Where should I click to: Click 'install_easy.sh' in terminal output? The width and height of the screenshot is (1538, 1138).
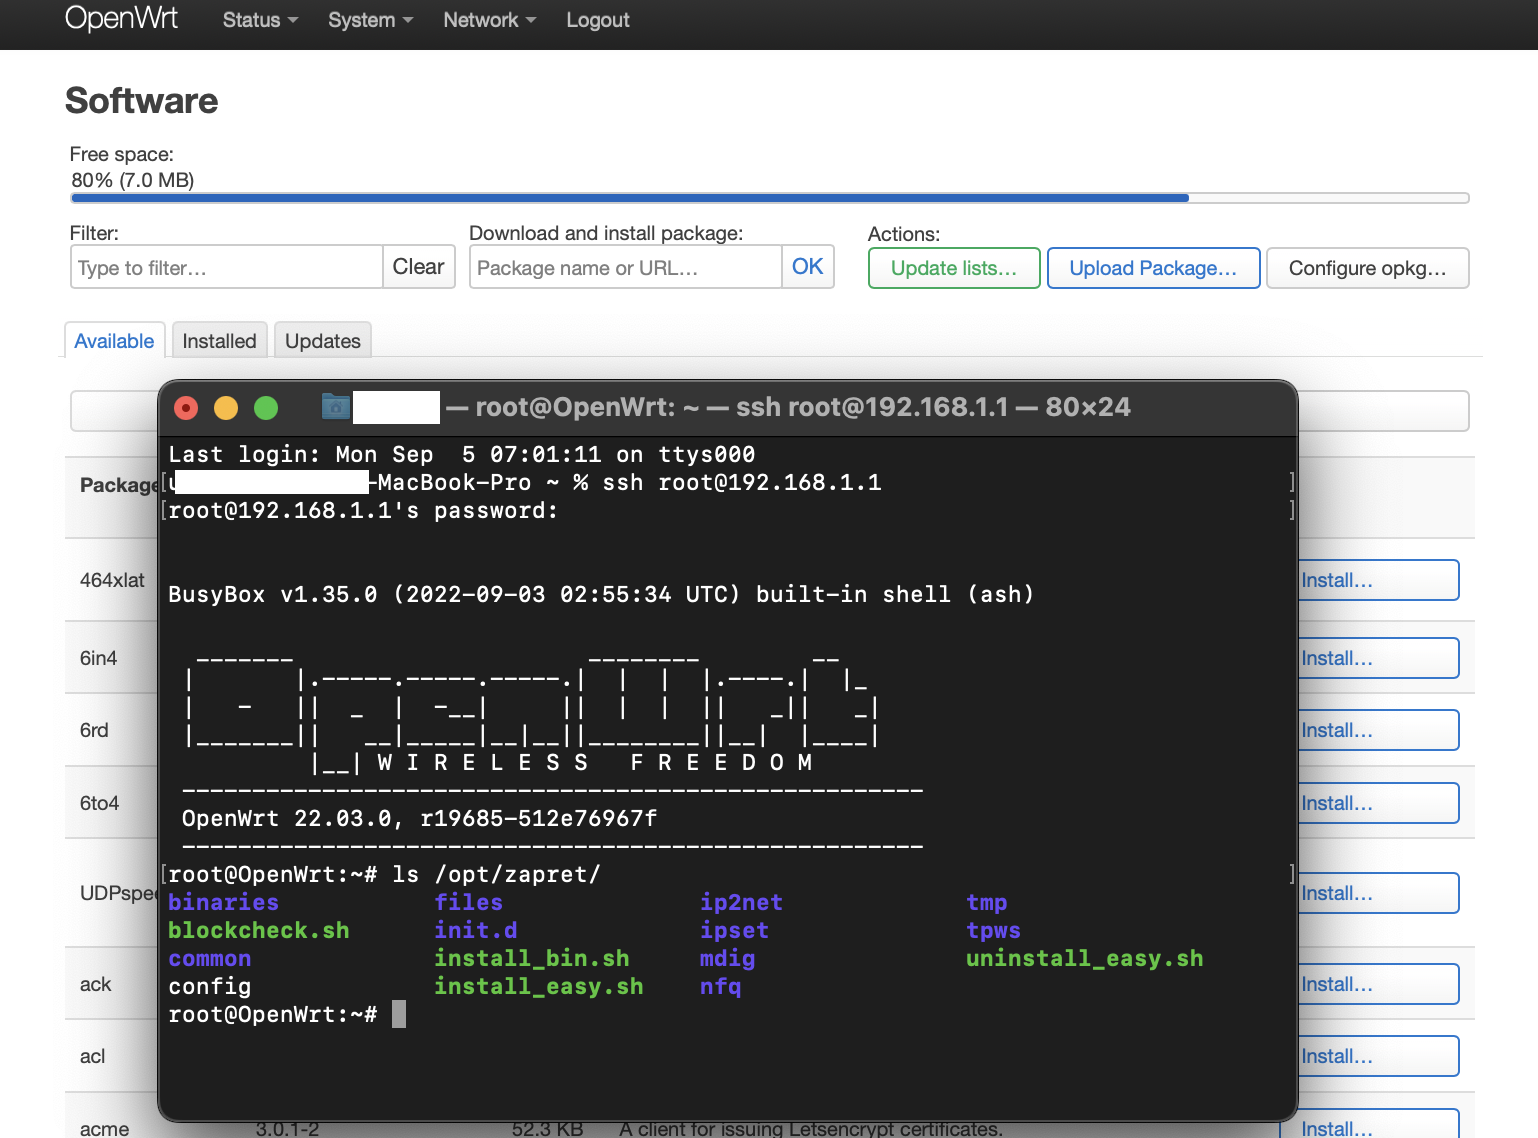[539, 986]
